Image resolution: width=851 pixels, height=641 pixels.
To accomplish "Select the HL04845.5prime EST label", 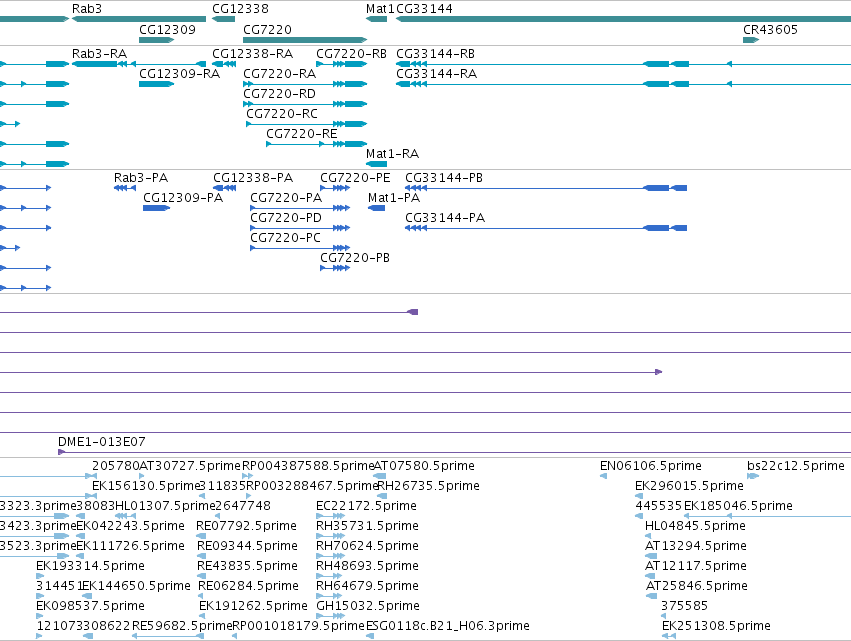I will pyautogui.click(x=695, y=526).
